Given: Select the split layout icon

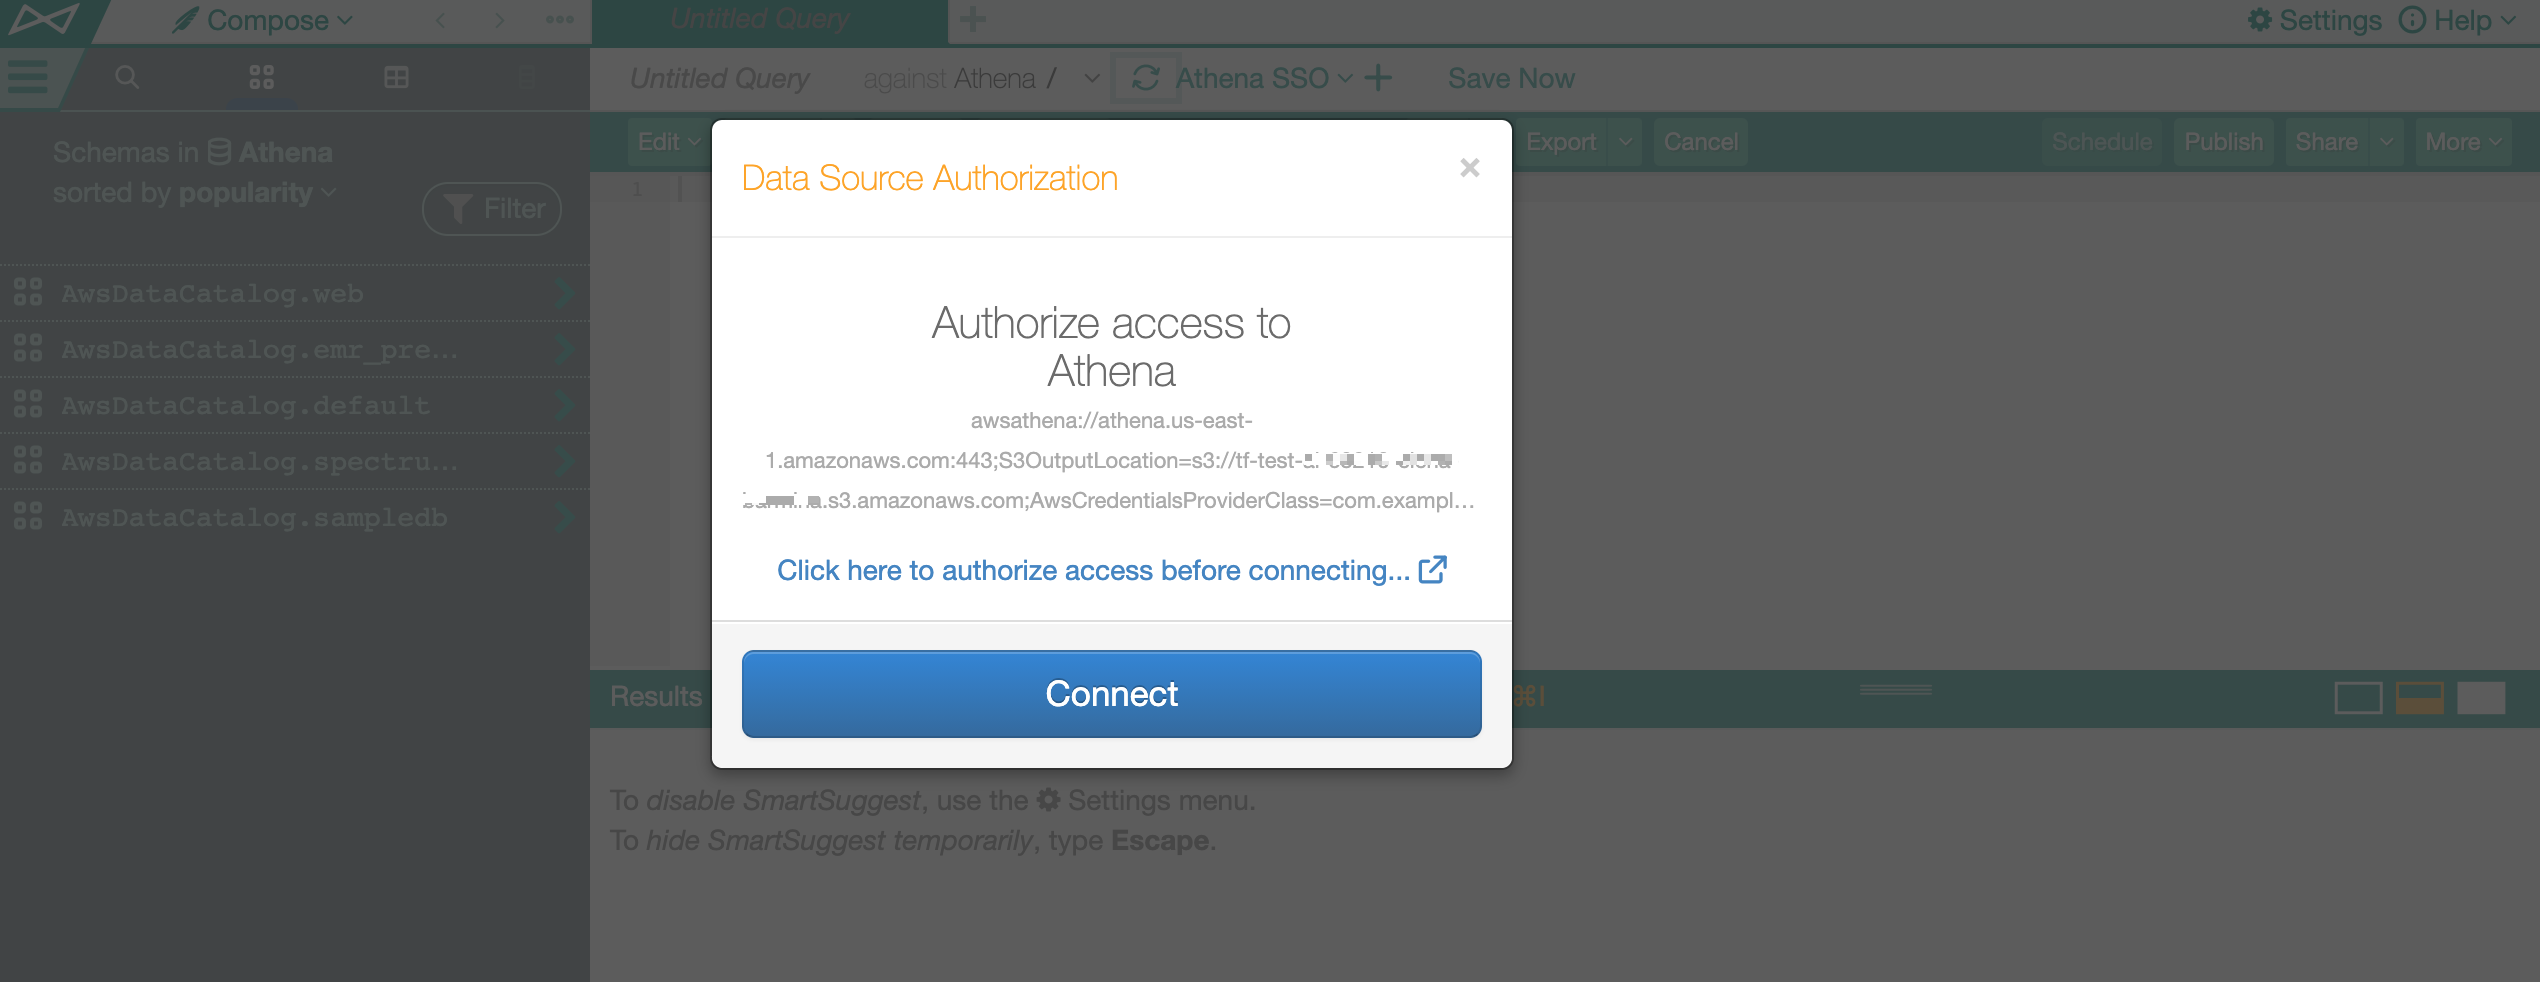Looking at the screenshot, I should point(2419,697).
